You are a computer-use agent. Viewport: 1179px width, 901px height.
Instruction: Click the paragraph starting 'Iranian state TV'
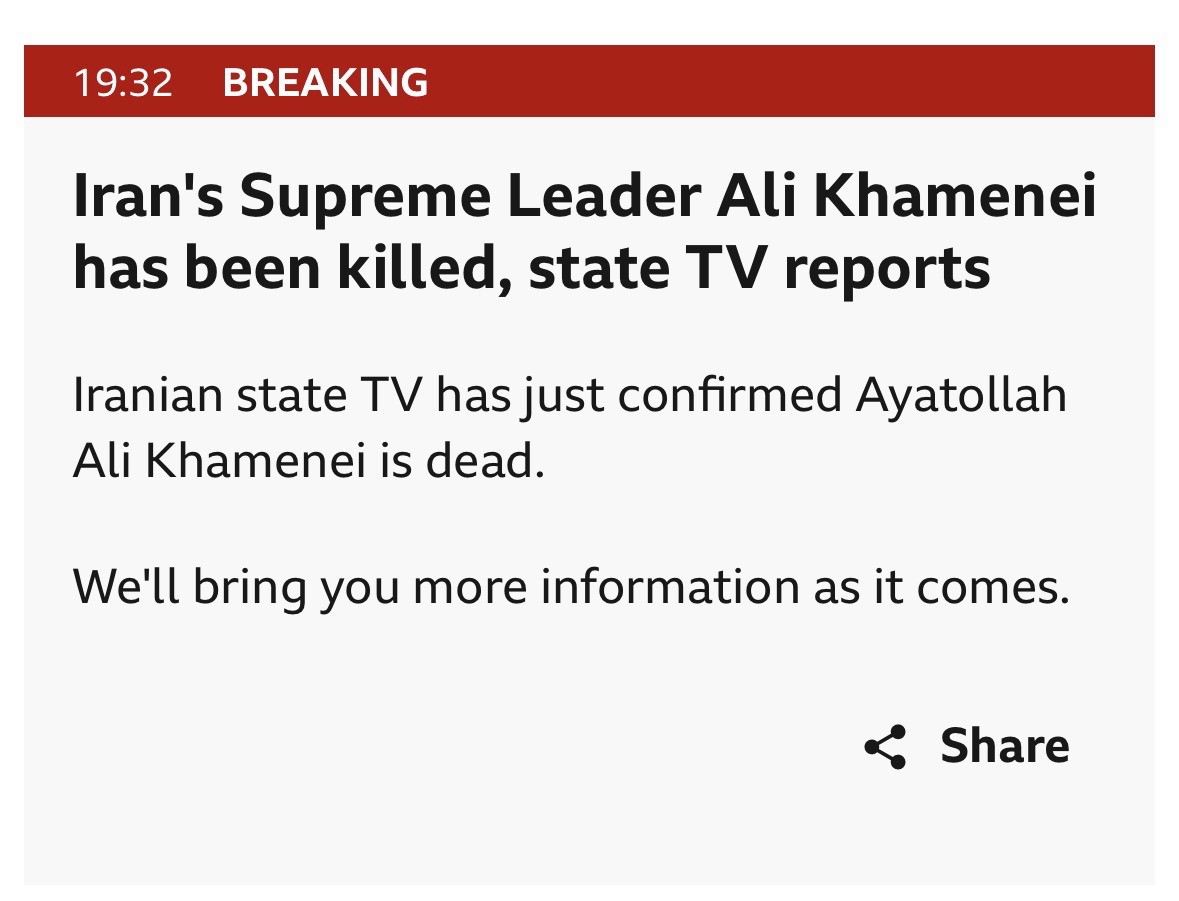(570, 429)
